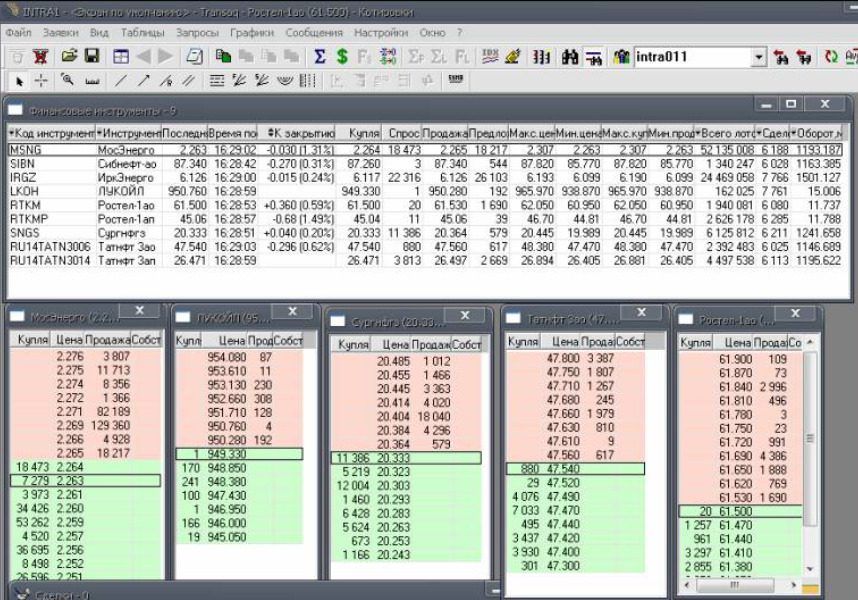Select the RU14TATN3014 Татнфт 3ап row

click(x=425, y=260)
